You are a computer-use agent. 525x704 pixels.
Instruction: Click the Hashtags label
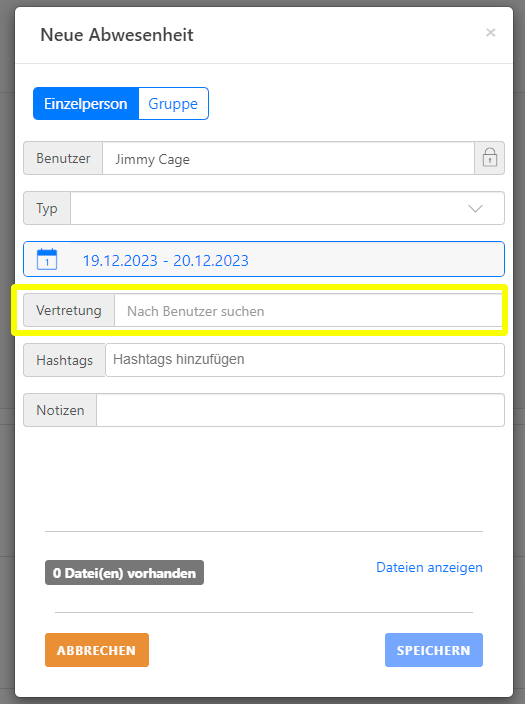click(x=65, y=360)
